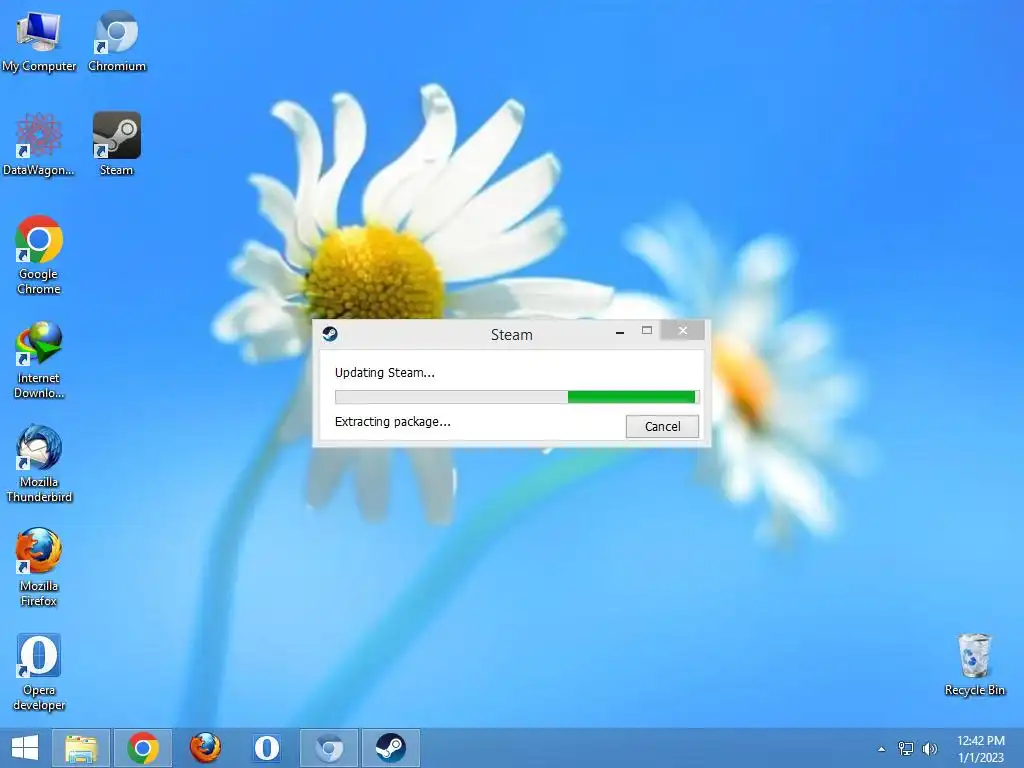Launch Firefox from the taskbar
This screenshot has width=1024, height=768.
tap(205, 748)
